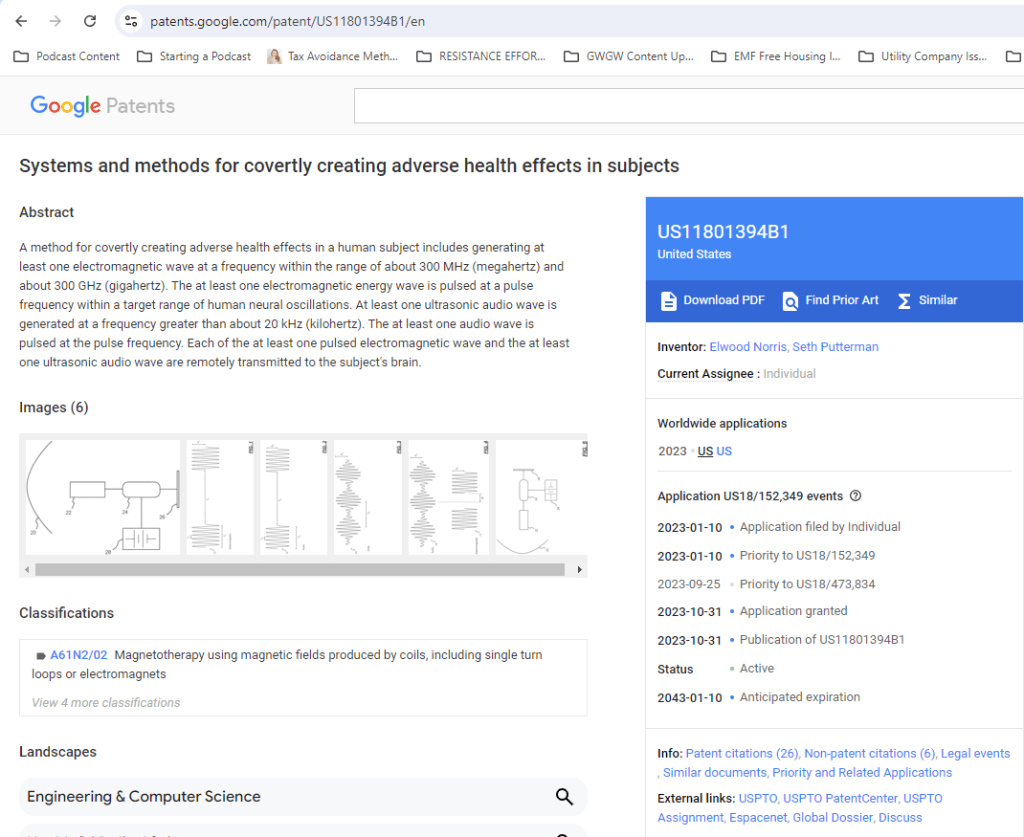Reload the page with refresh icon
The height and width of the screenshot is (837, 1024).
[90, 21]
